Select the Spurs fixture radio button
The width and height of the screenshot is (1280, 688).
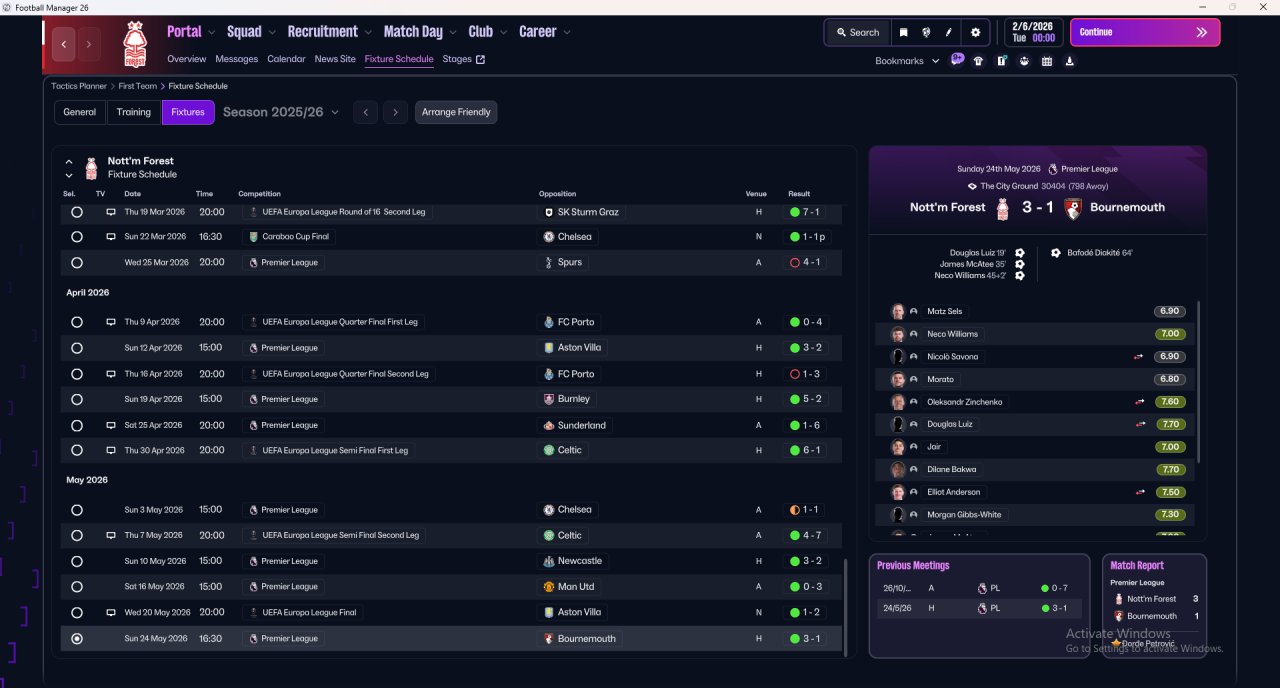coord(77,263)
